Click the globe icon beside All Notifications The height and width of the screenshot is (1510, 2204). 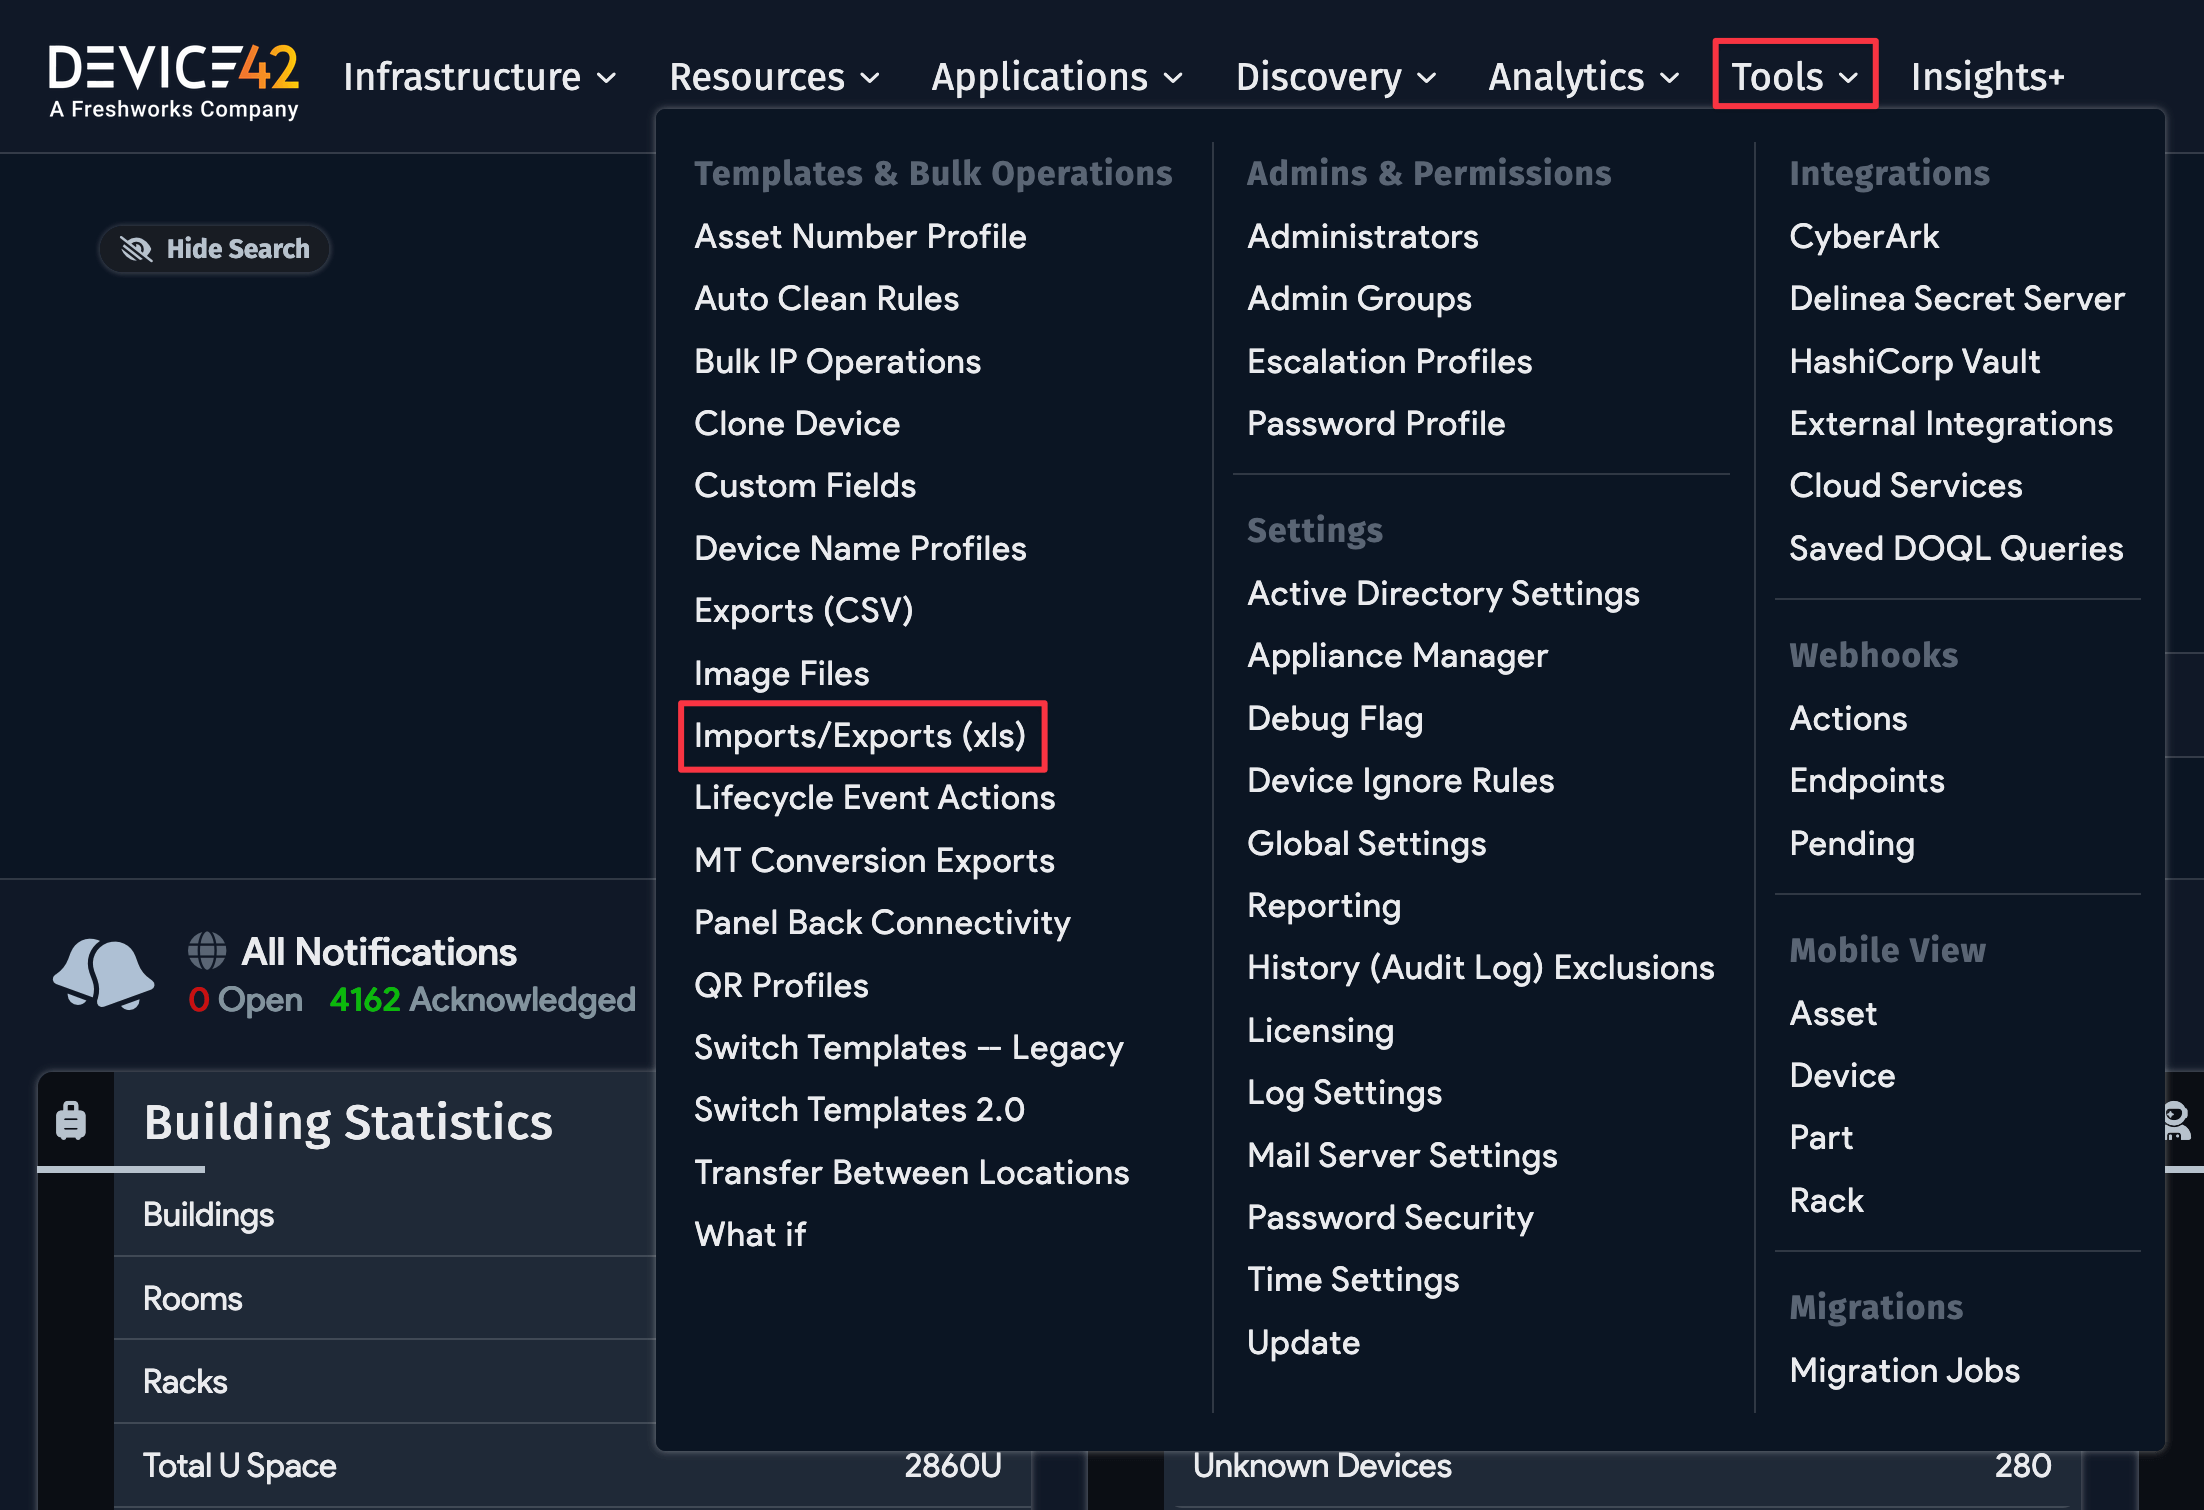point(207,950)
